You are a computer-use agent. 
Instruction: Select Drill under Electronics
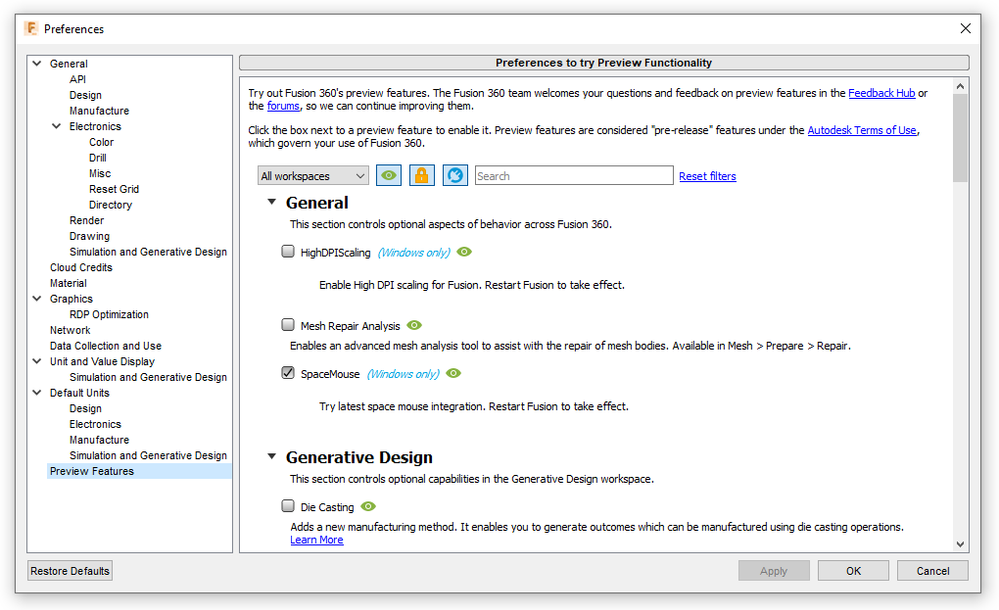(x=97, y=157)
